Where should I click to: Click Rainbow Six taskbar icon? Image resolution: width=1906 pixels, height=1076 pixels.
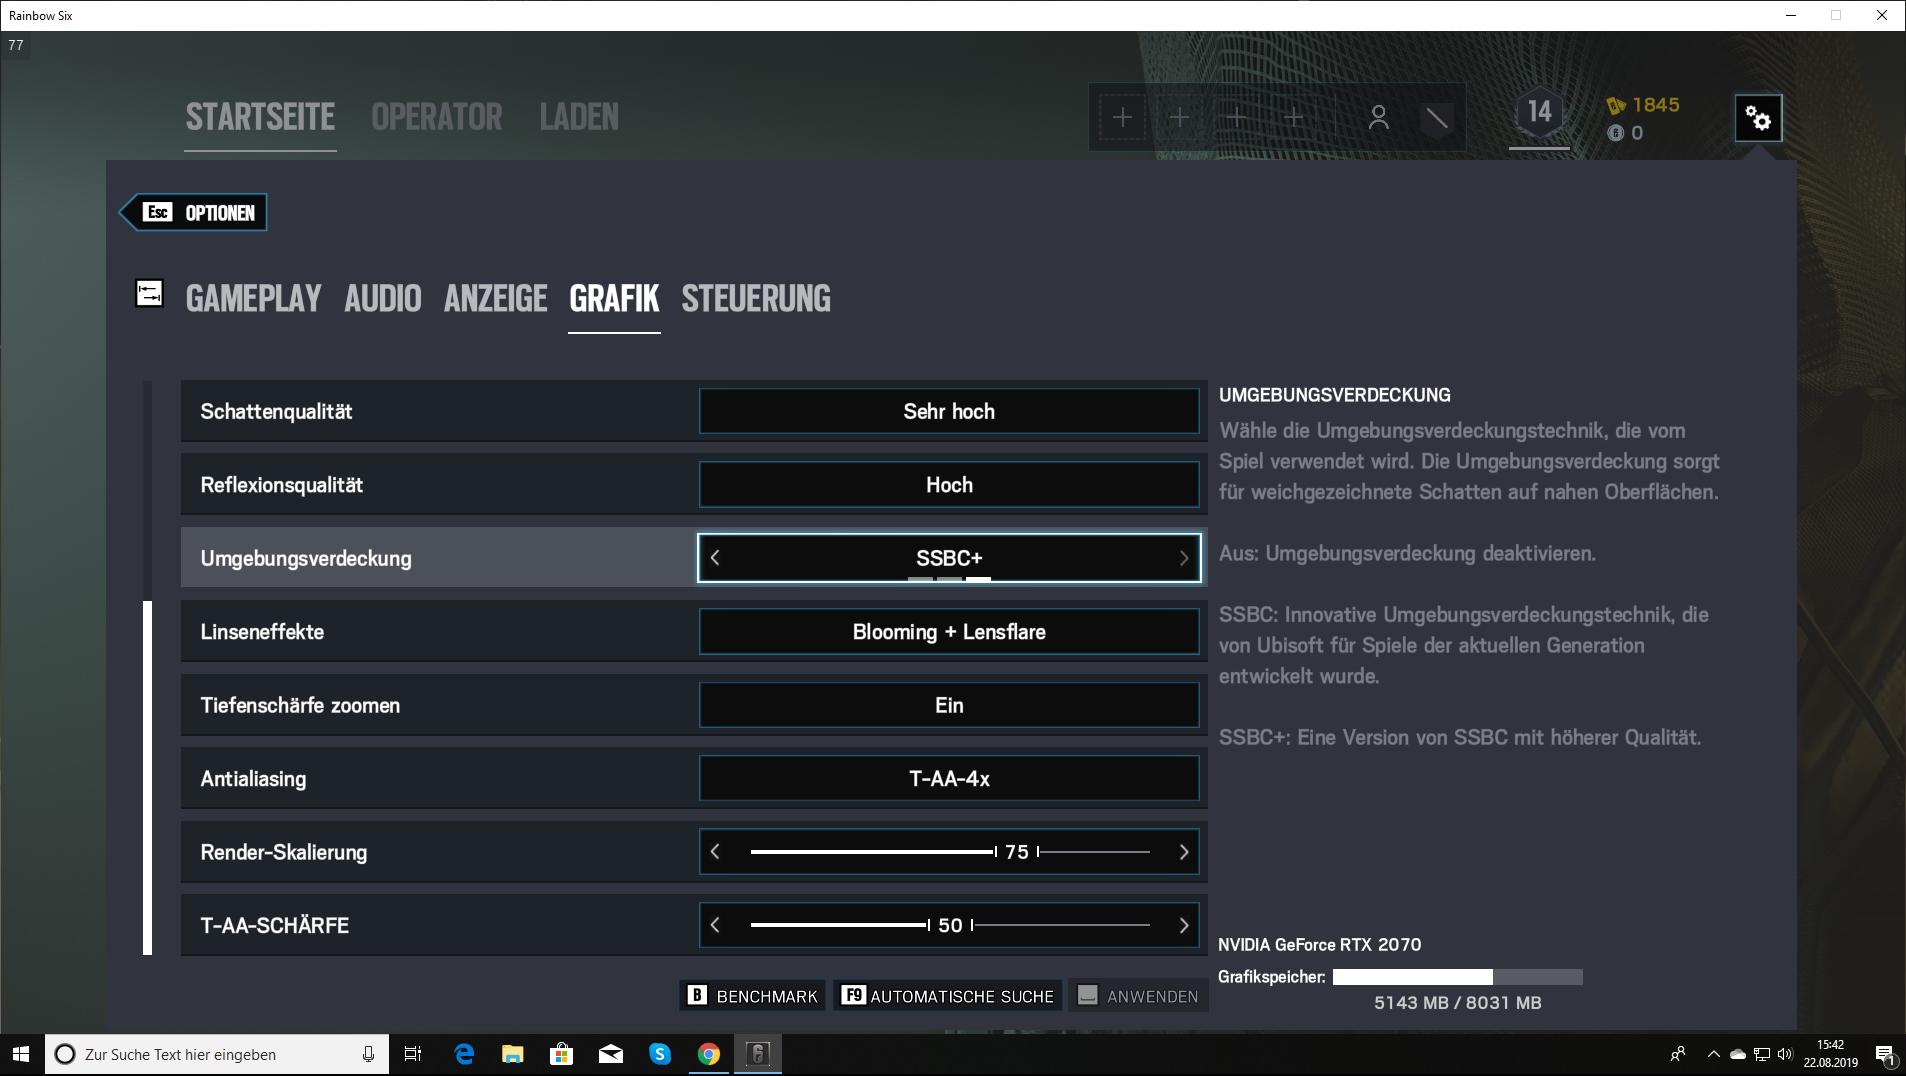point(758,1054)
